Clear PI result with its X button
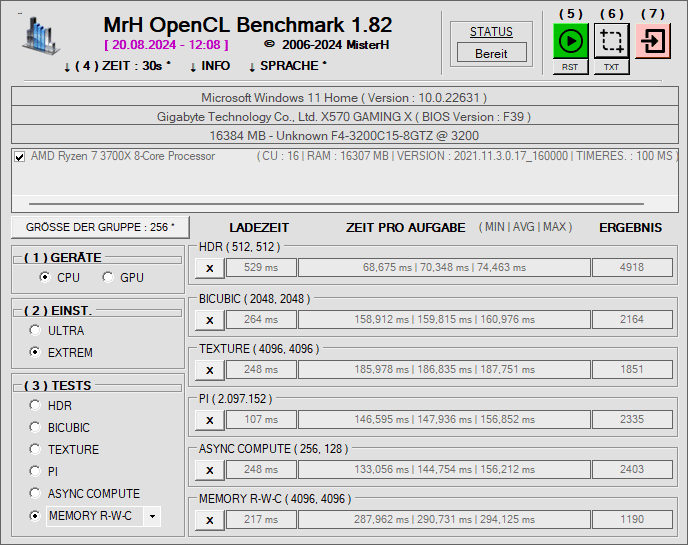The width and height of the screenshot is (688, 545). tap(210, 420)
